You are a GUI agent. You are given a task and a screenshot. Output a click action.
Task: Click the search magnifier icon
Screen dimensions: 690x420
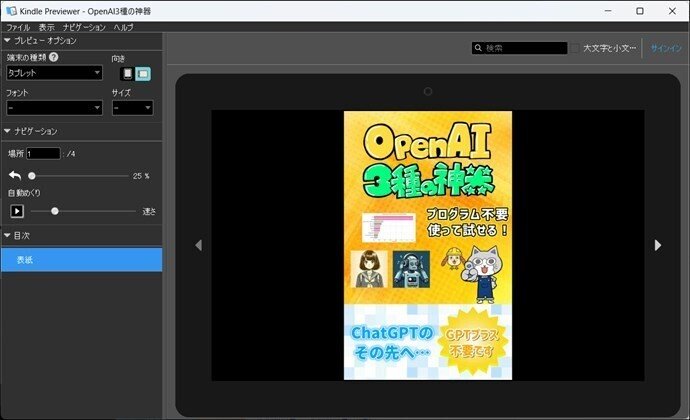click(478, 48)
